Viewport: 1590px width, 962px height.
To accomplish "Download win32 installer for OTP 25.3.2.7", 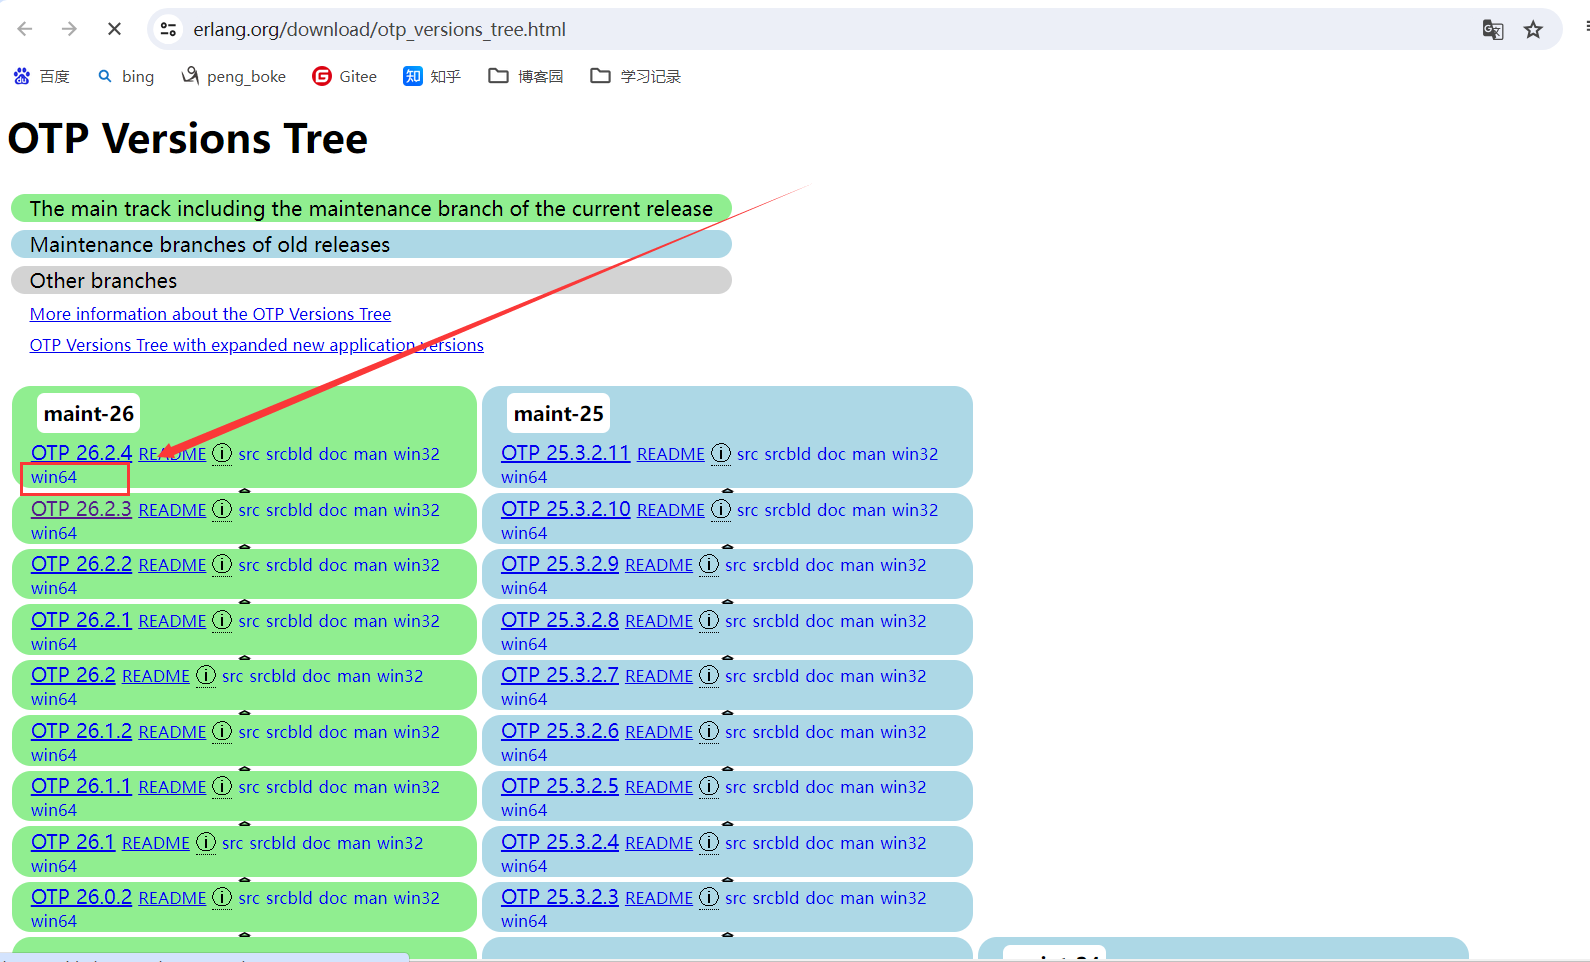I will pyautogui.click(x=903, y=676).
